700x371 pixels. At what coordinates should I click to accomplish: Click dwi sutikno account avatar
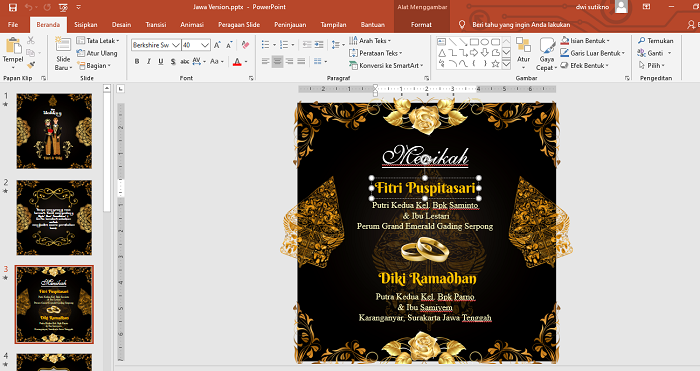point(621,6)
